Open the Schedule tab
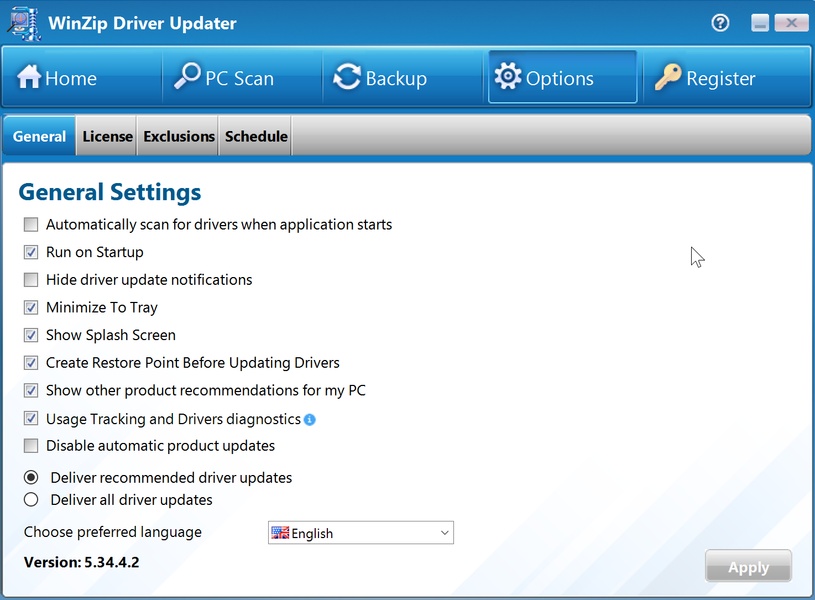Viewport: 815px width, 600px height. [x=256, y=136]
